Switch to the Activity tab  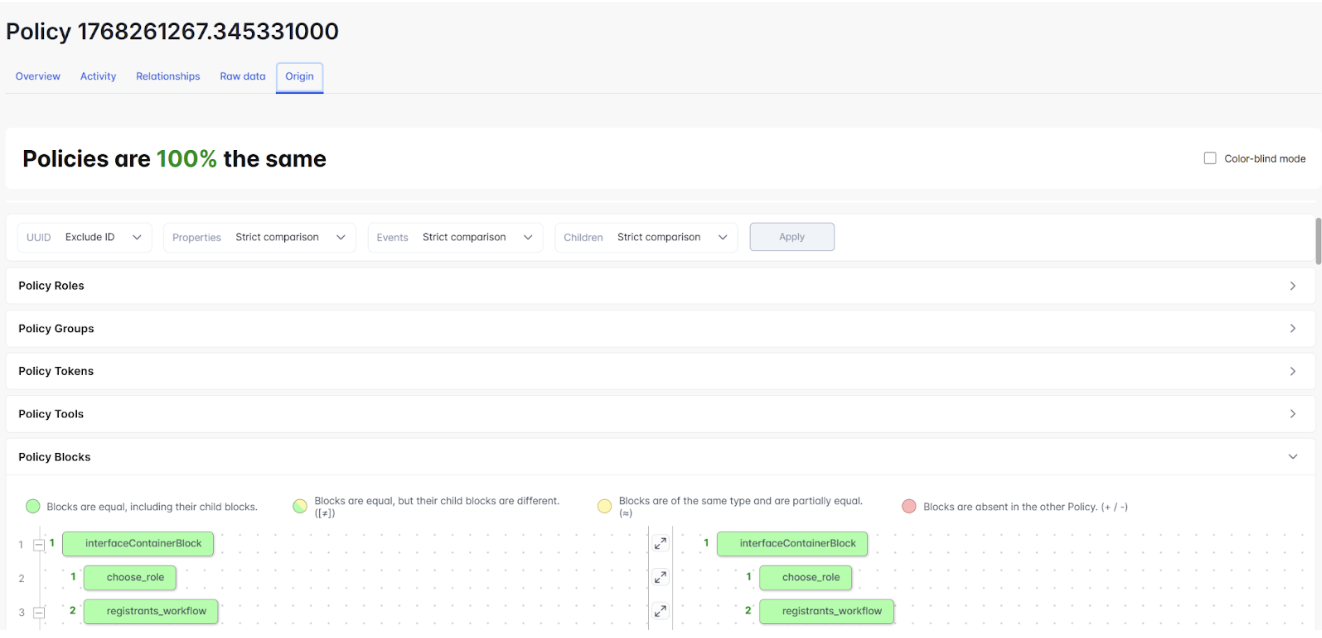(98, 76)
